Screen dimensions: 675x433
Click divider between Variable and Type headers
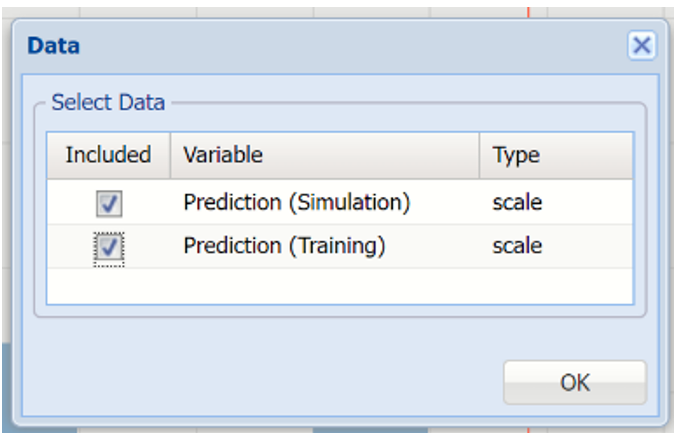coord(480,155)
